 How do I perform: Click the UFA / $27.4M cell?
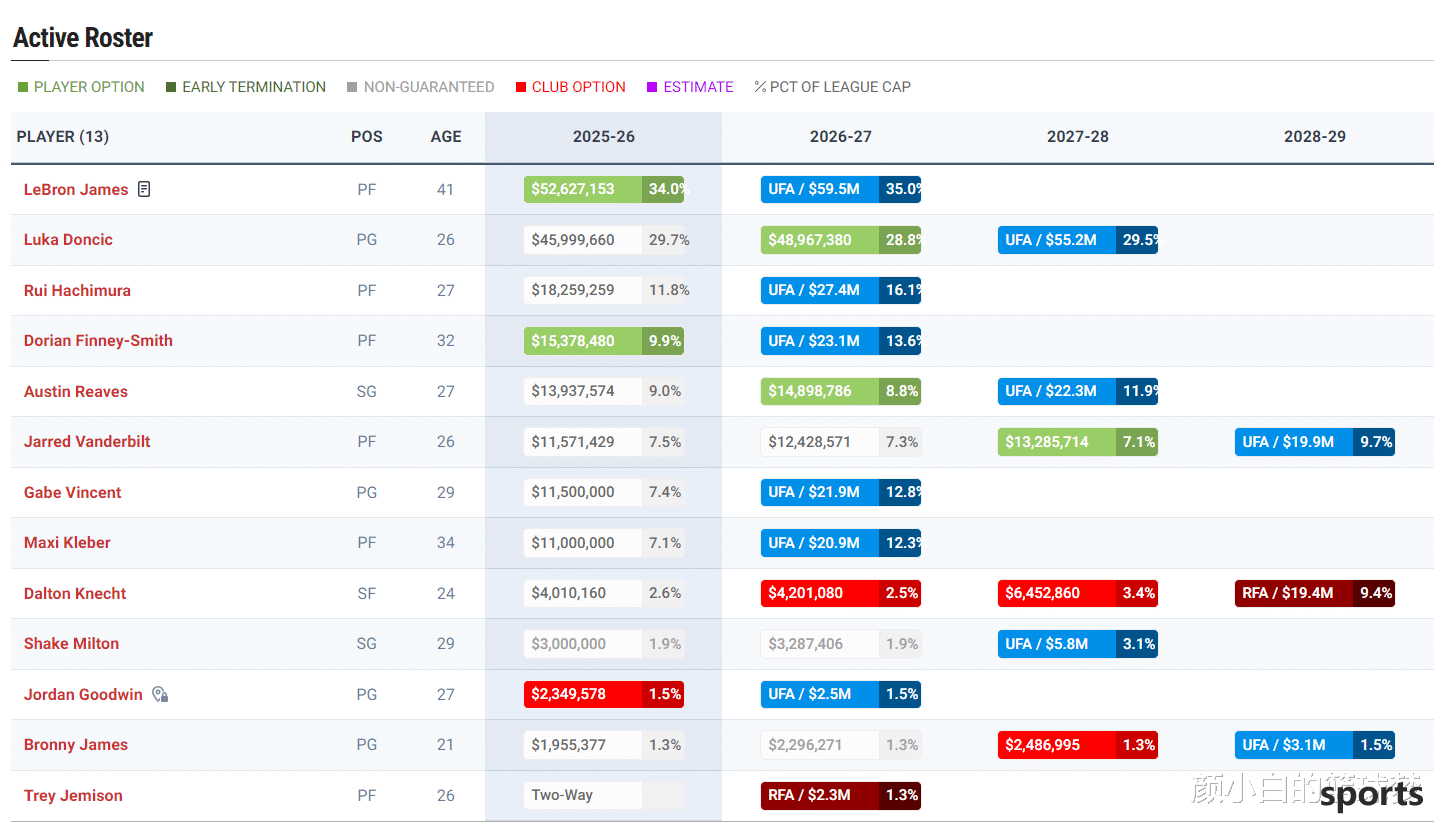click(x=841, y=290)
